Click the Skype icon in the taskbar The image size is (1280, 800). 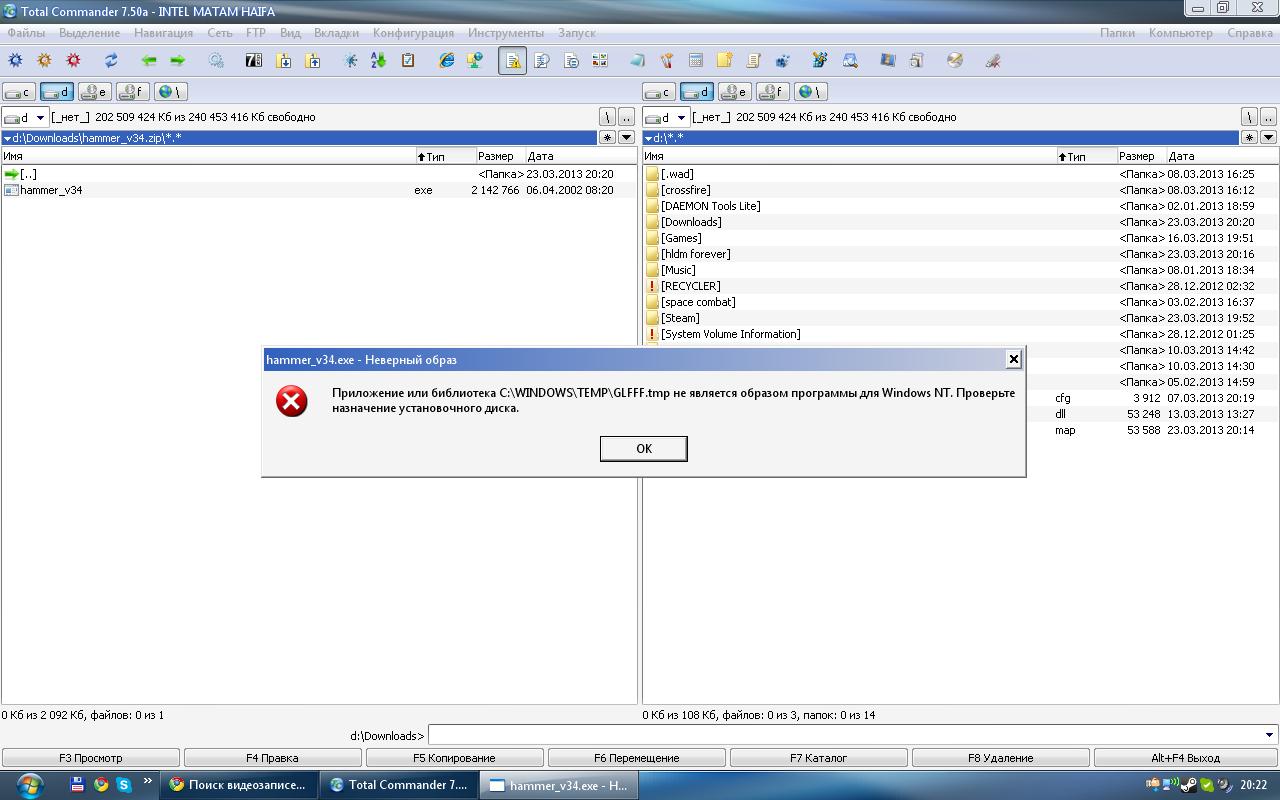(x=124, y=785)
